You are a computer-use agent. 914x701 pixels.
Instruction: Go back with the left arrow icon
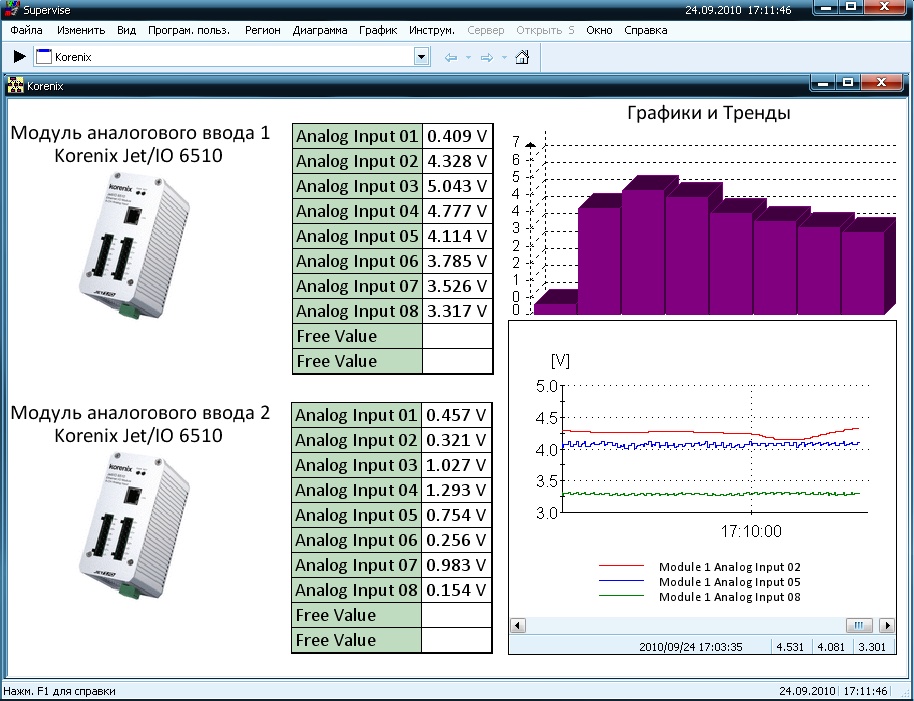point(451,57)
